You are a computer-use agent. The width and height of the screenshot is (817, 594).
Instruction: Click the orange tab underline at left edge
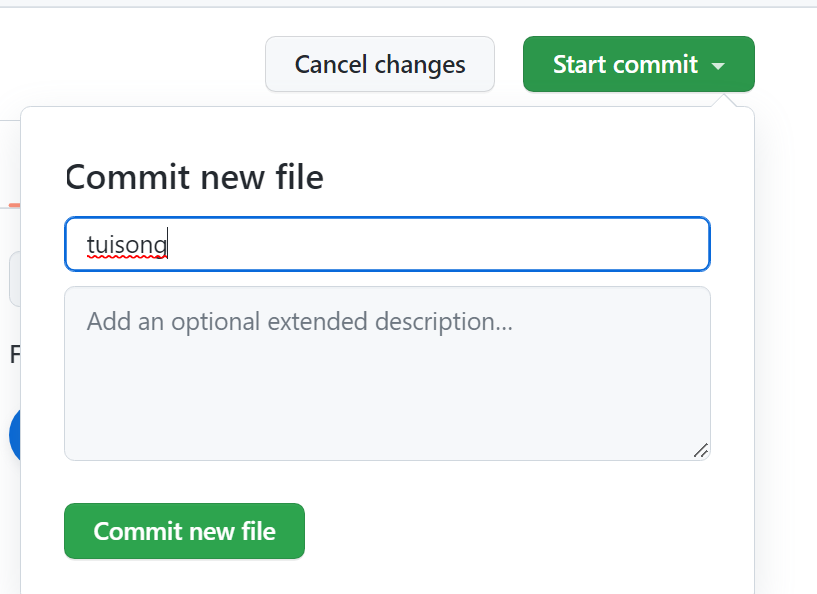point(14,205)
